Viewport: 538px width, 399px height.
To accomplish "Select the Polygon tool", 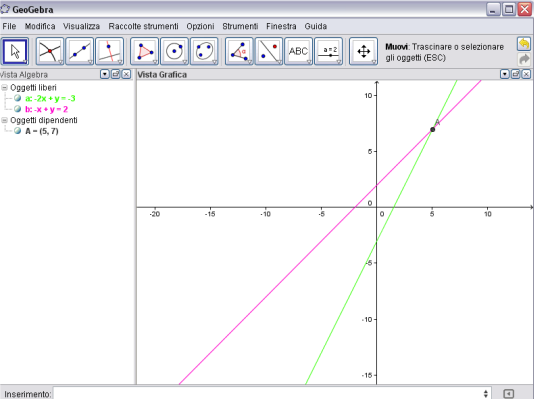I will (x=145, y=51).
